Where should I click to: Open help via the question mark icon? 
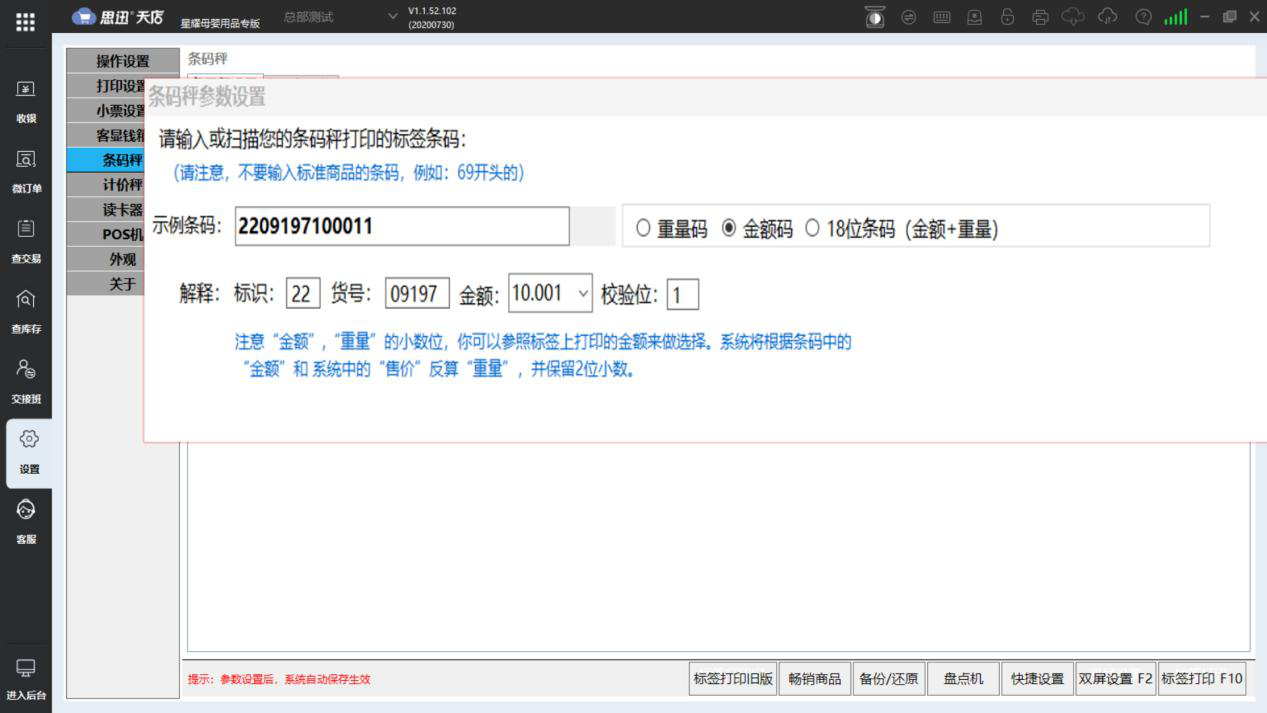coord(1142,17)
